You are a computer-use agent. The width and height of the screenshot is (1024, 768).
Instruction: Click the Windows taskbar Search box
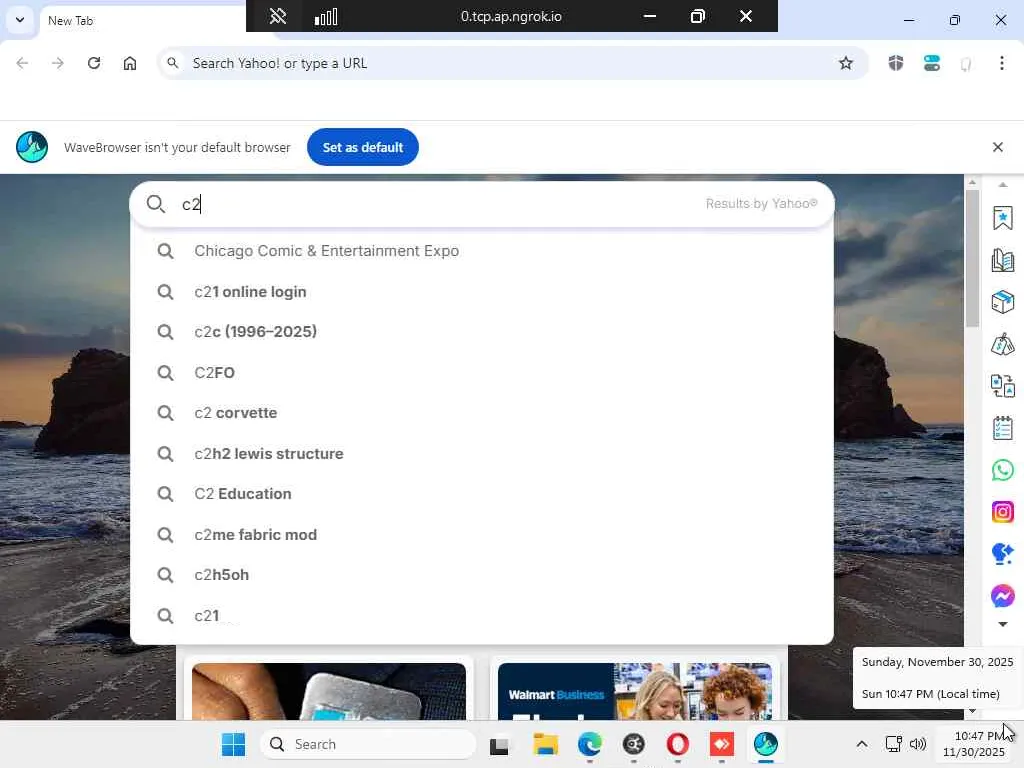pos(368,744)
